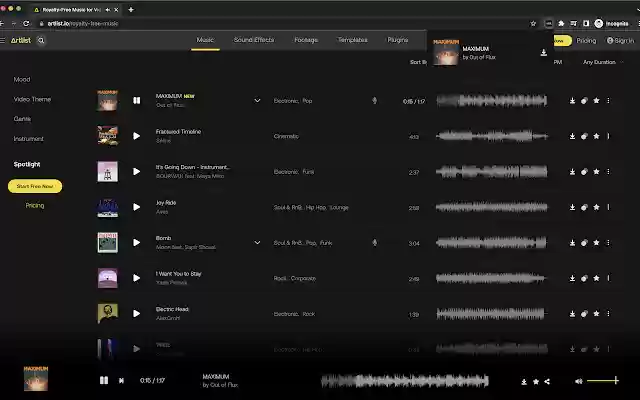
Task: Download MAXIMUM from the popup card
Action: (x=544, y=52)
